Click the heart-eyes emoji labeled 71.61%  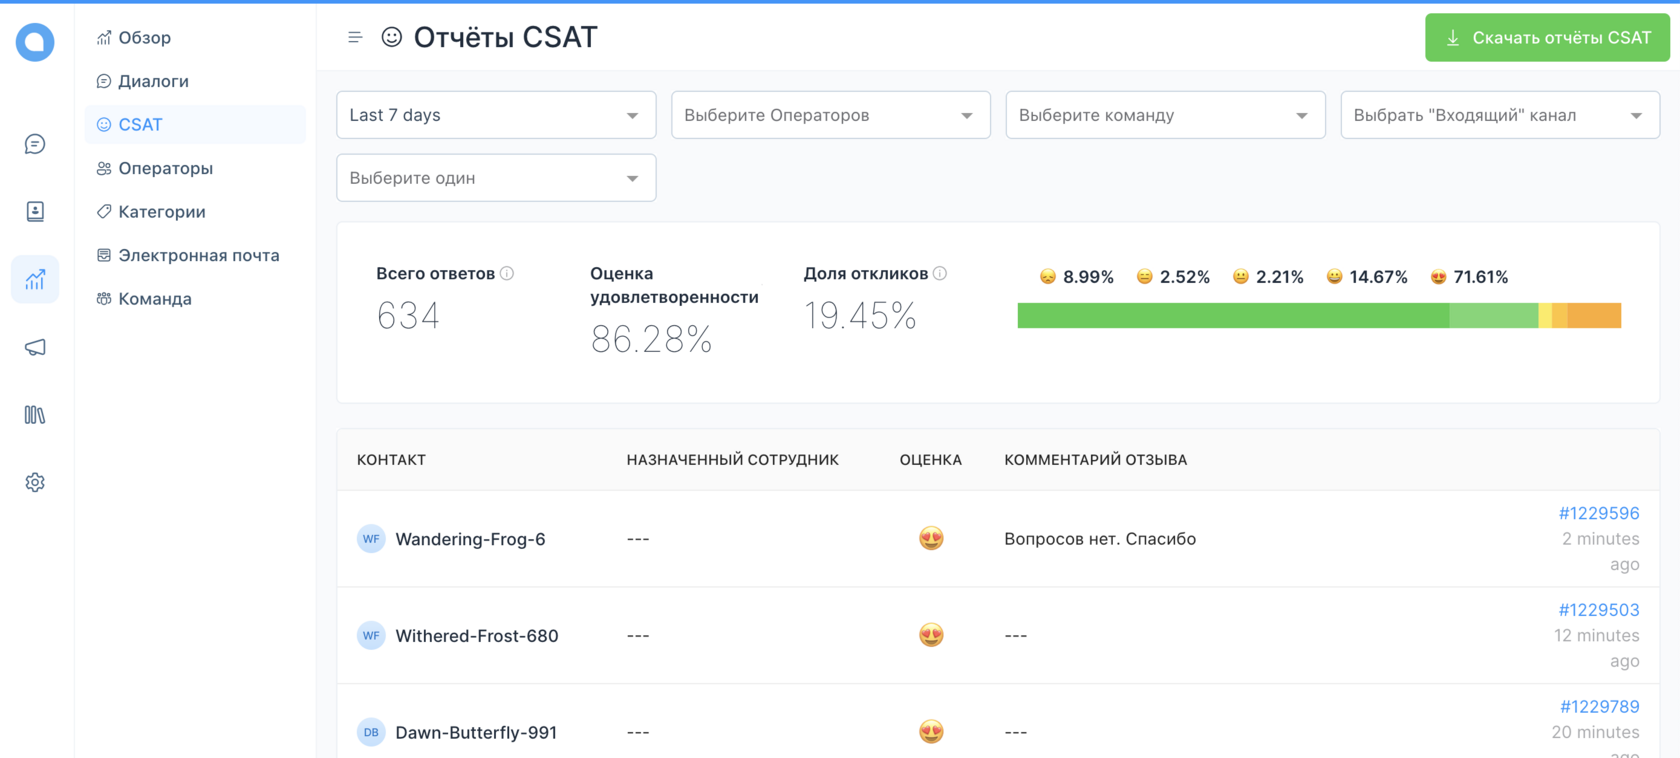click(x=1438, y=277)
